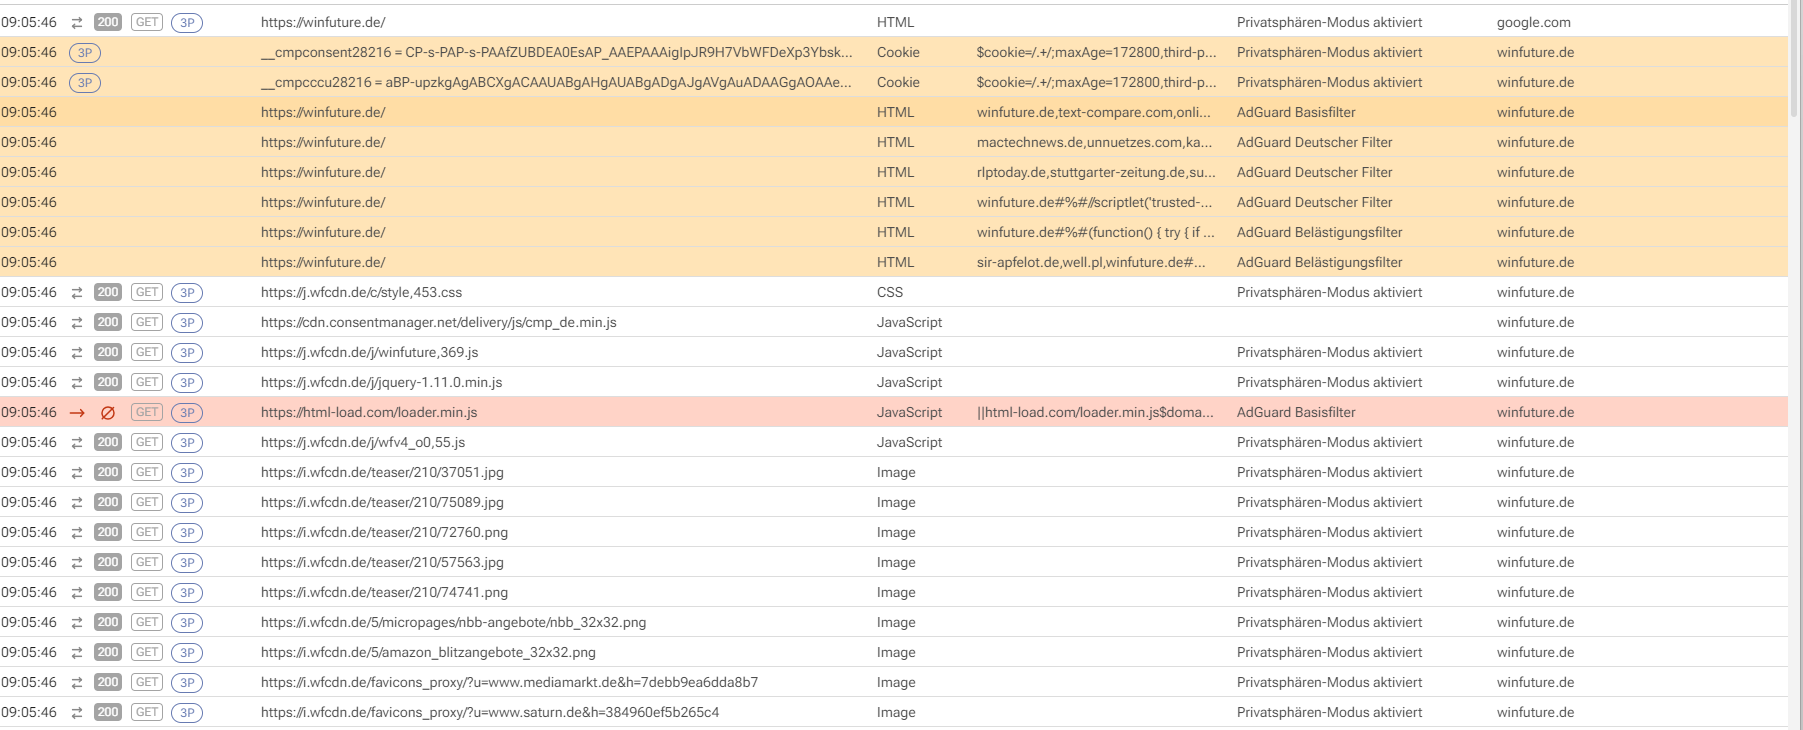The image size is (1803, 730).
Task: Click the 200 badge in the jquery-1.11.0.min.js row
Action: coord(108,382)
